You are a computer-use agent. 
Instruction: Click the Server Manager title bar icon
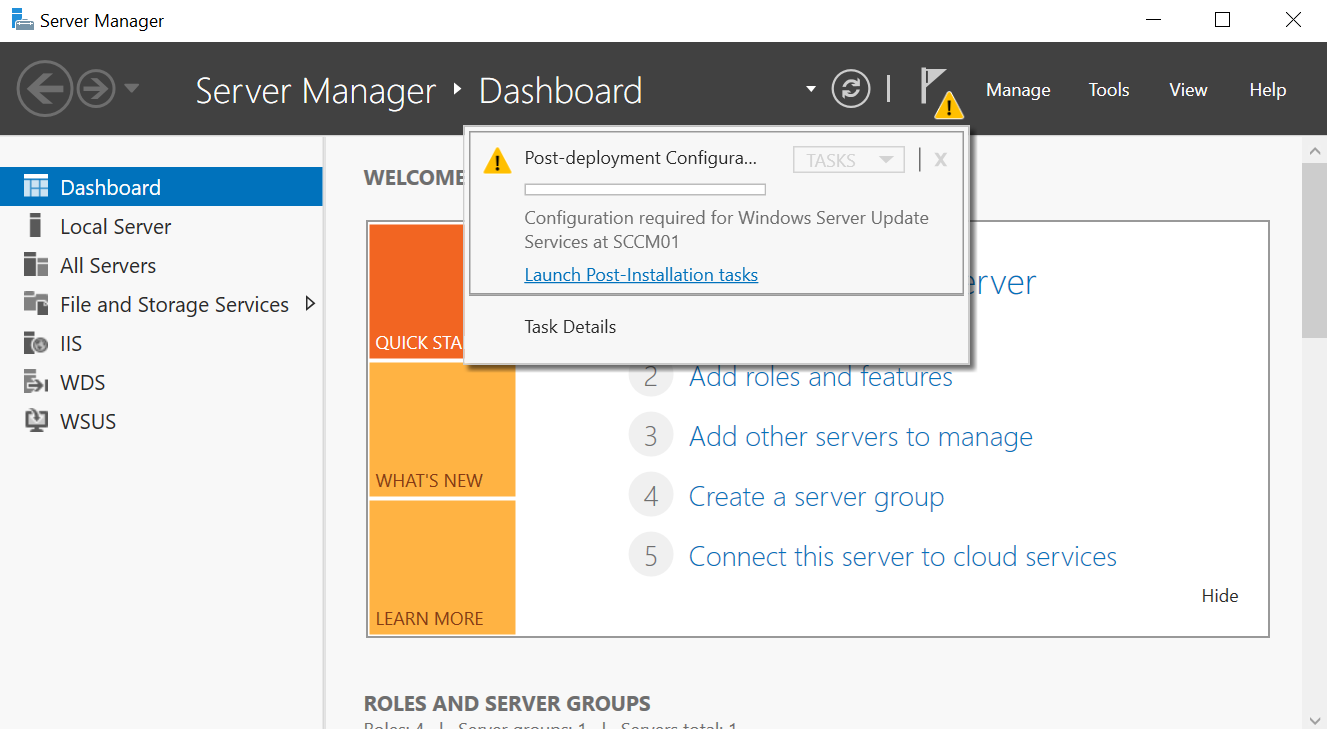pyautogui.click(x=22, y=20)
